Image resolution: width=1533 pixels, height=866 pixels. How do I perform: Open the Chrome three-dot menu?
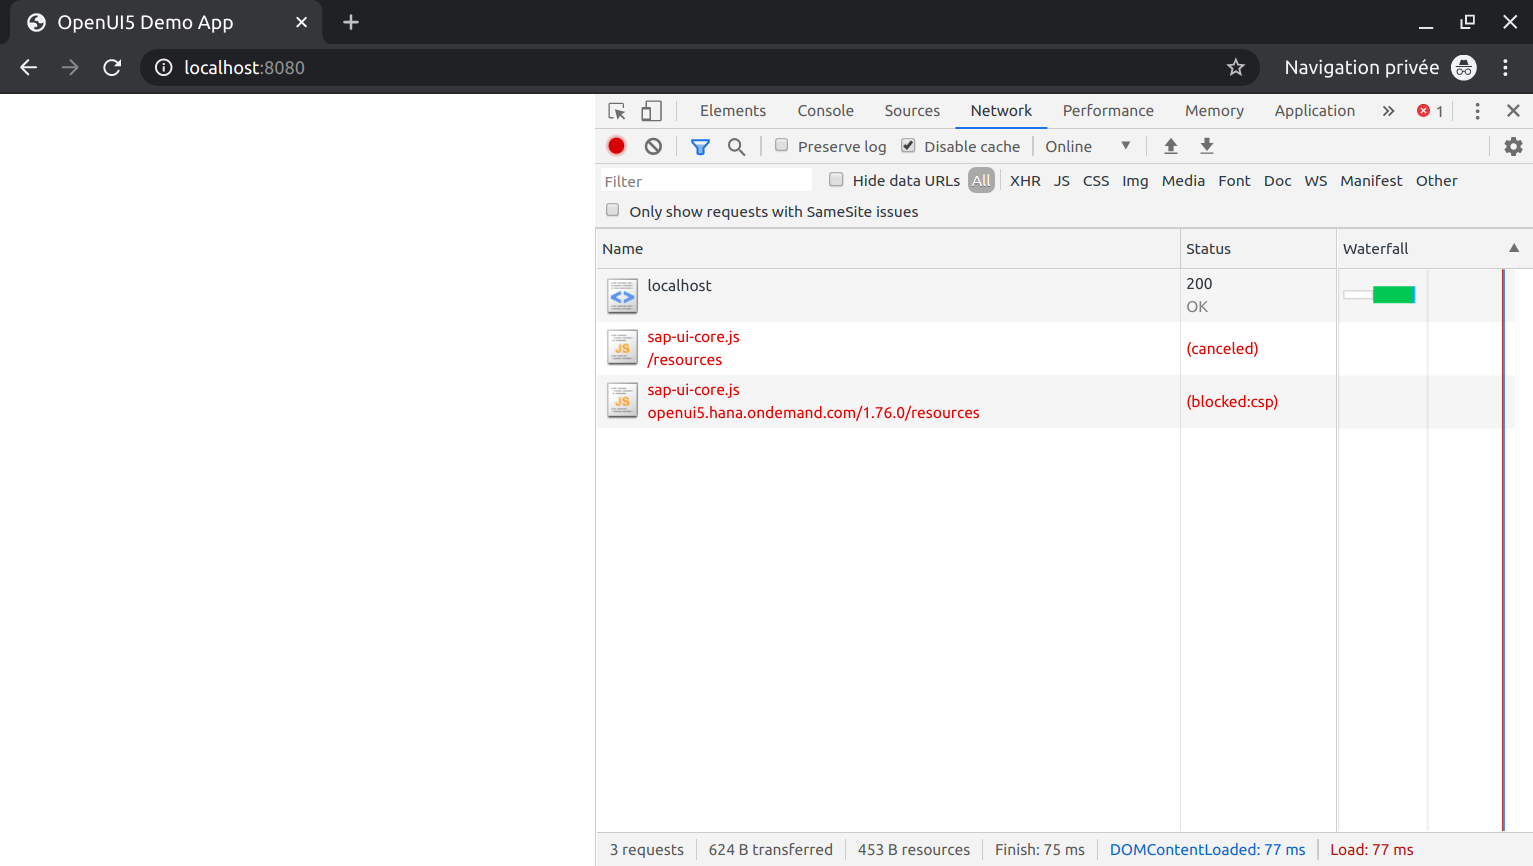pyautogui.click(x=1505, y=67)
